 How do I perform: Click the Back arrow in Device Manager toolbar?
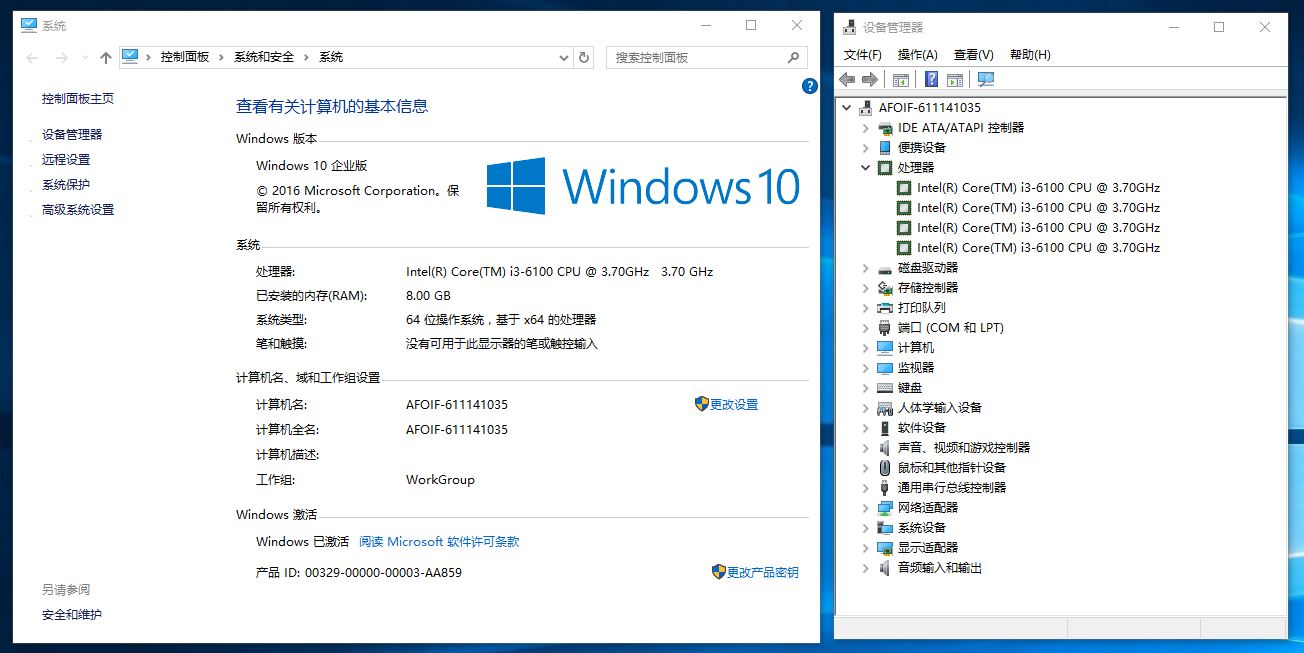(x=847, y=79)
